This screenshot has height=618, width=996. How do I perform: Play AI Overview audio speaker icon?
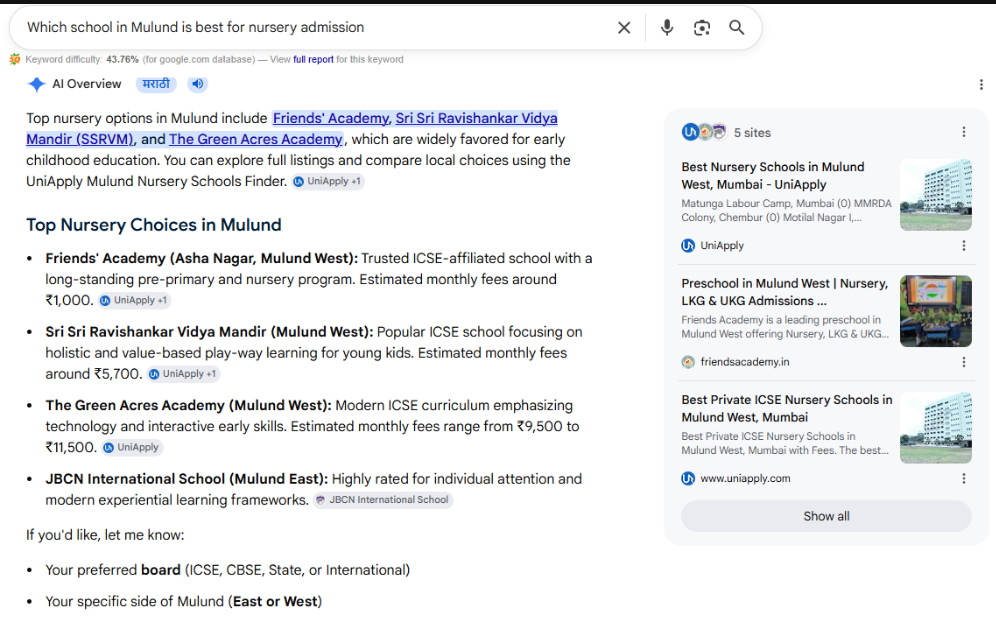198,84
